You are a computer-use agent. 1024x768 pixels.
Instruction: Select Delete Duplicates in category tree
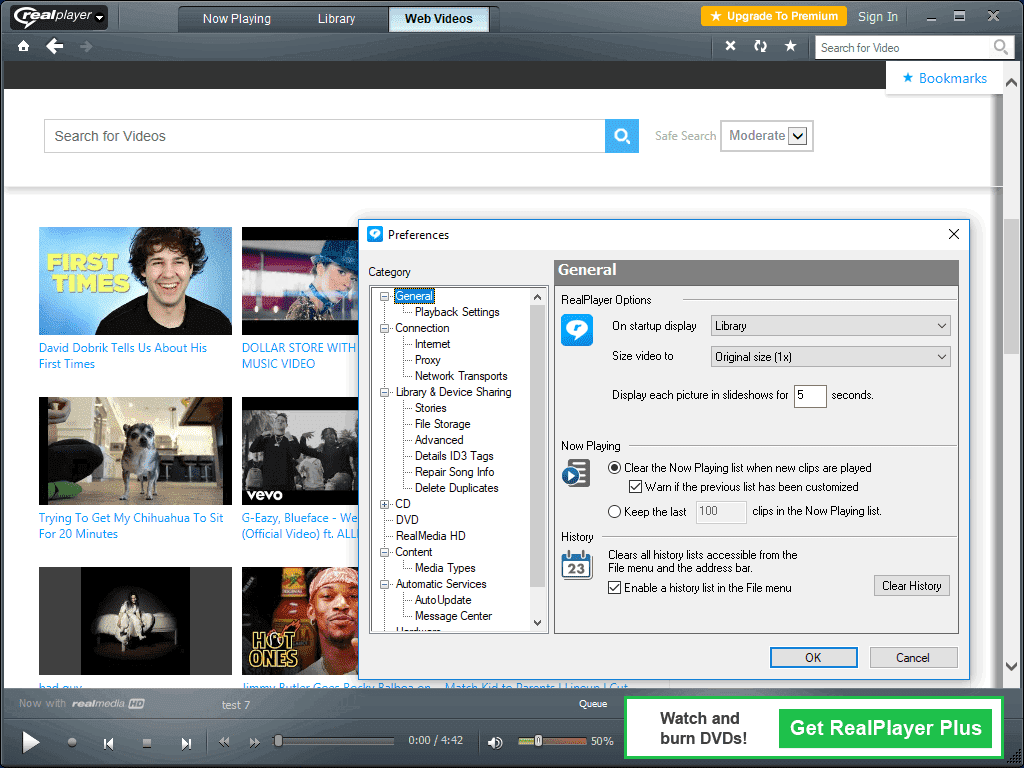point(456,488)
